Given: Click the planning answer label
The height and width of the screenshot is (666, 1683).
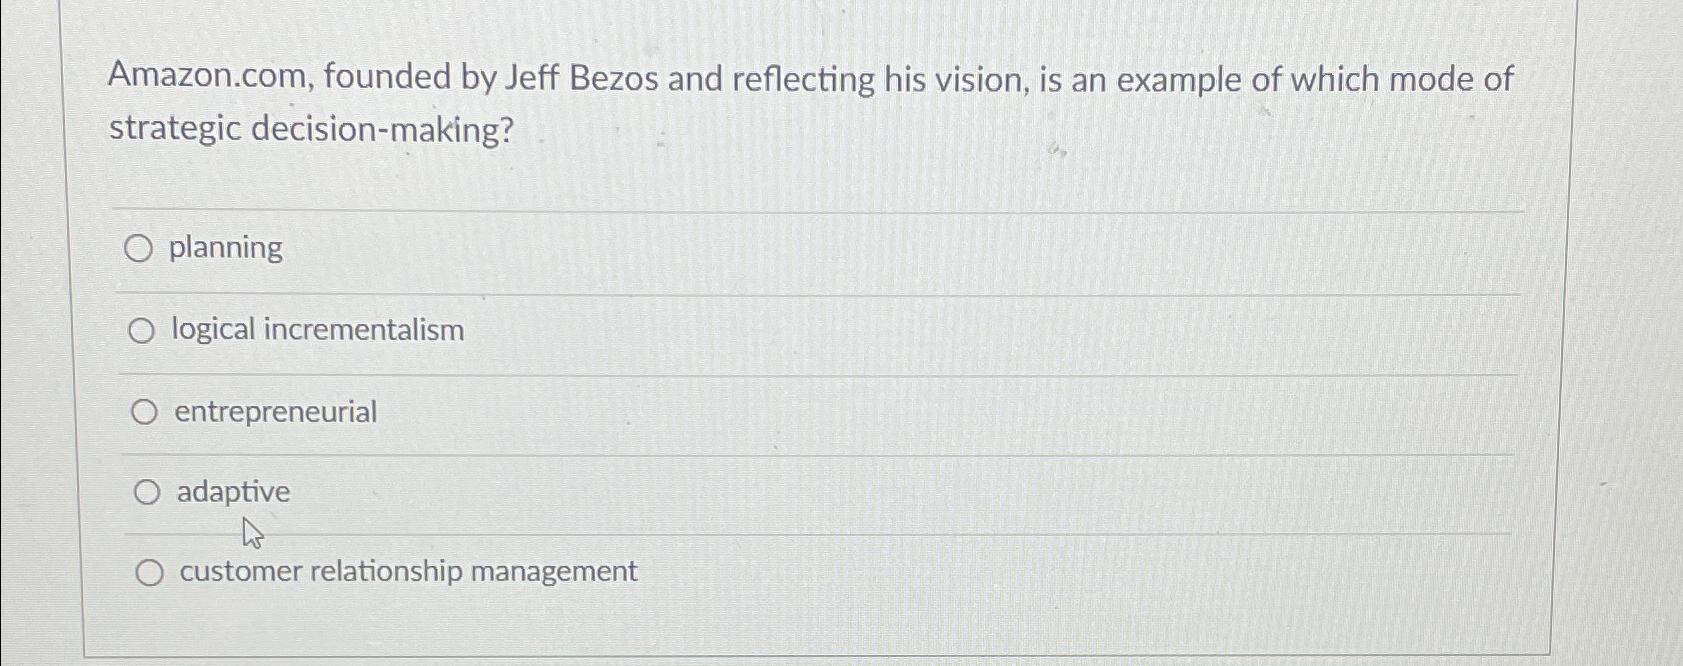Looking at the screenshot, I should tap(225, 248).
